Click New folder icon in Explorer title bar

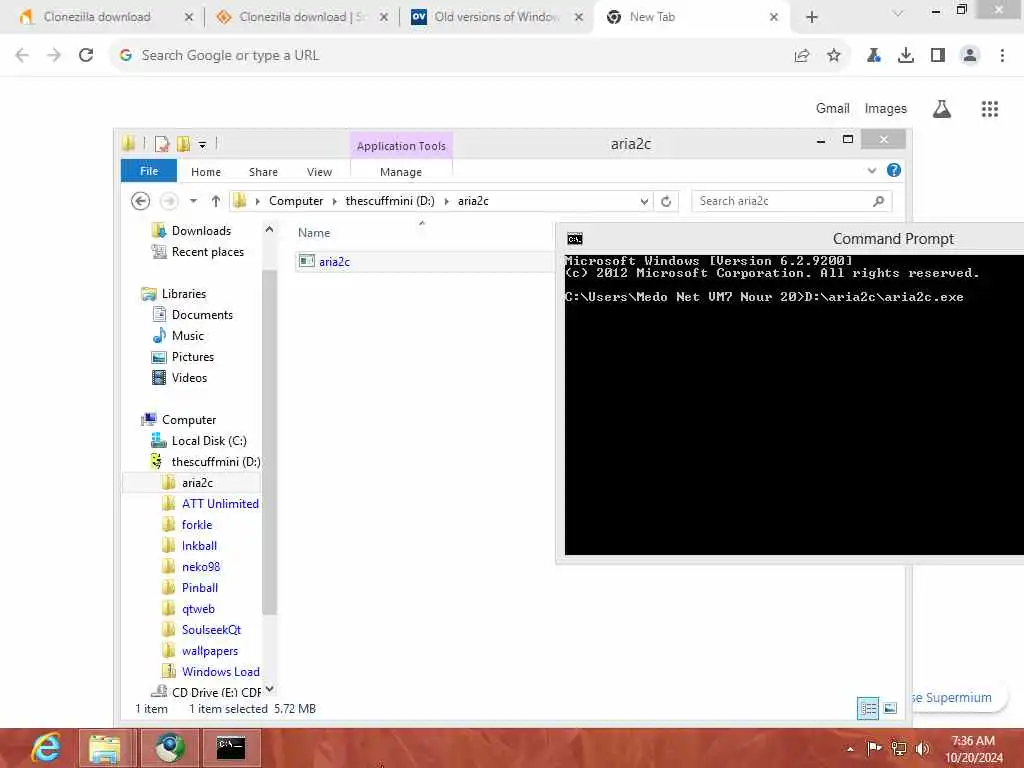(184, 144)
